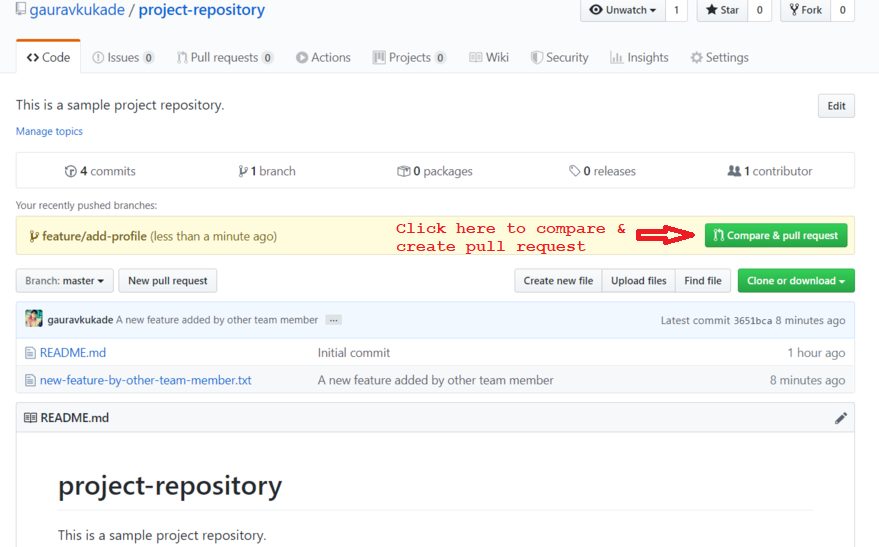Screen dimensions: 879x547
Task: Click the forks count next to Fork
Action: (x=842, y=10)
